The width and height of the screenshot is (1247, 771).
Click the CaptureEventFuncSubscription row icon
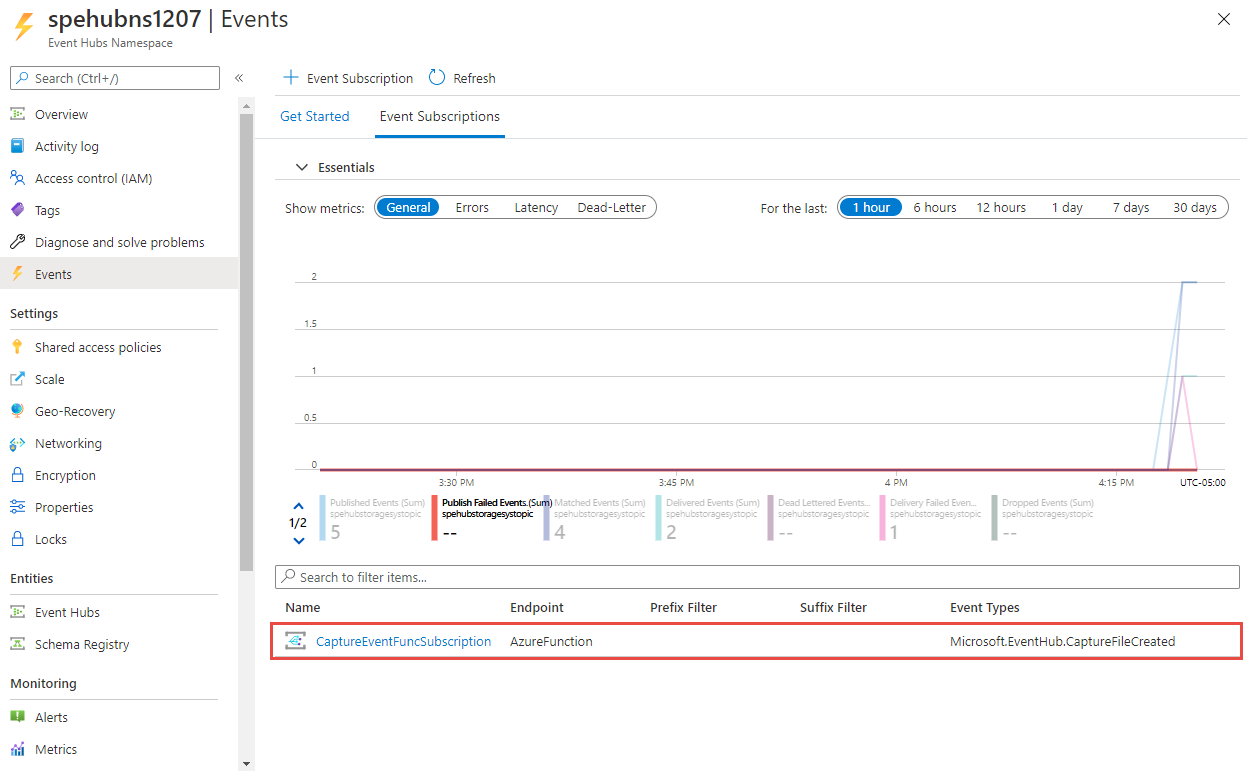click(295, 641)
